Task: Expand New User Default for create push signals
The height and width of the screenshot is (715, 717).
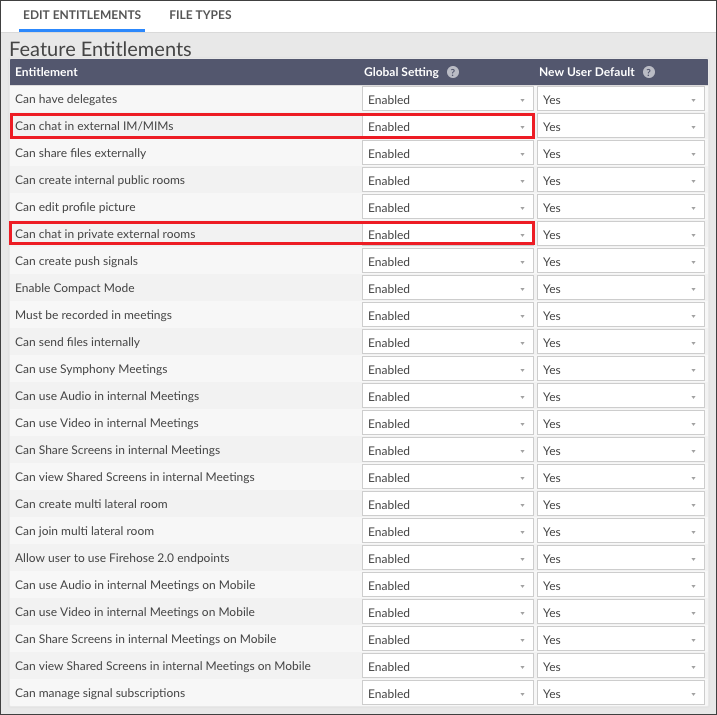Action: pos(621,261)
